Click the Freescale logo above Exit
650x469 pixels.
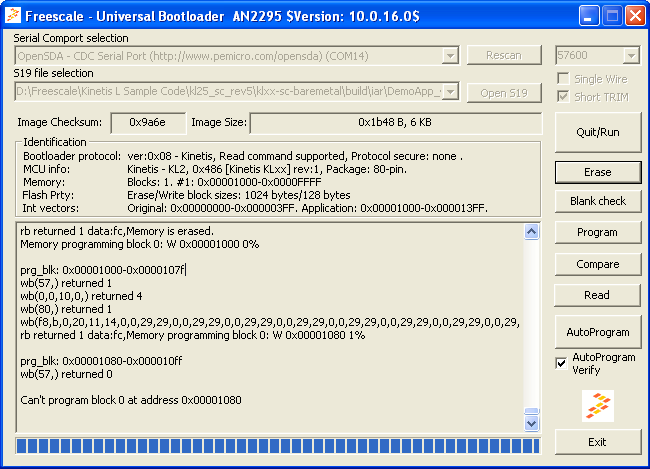[598, 406]
